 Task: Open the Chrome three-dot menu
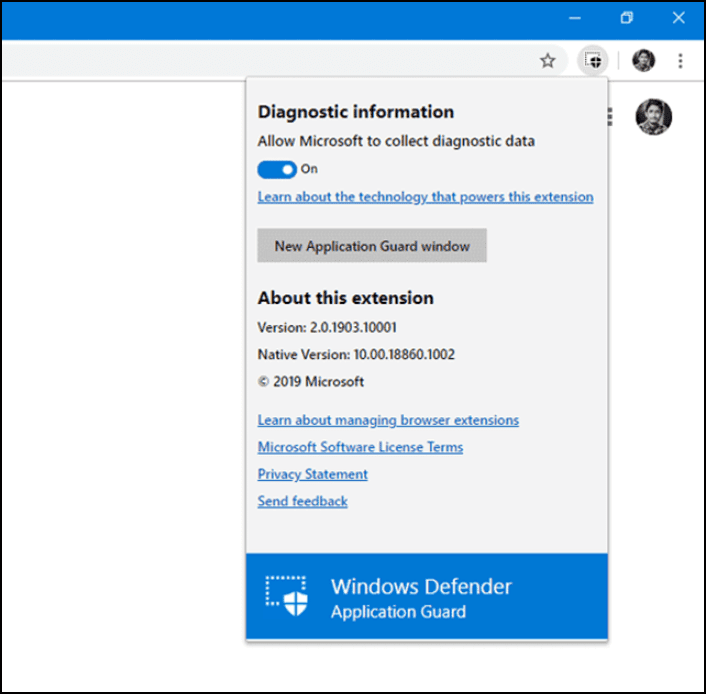680,60
